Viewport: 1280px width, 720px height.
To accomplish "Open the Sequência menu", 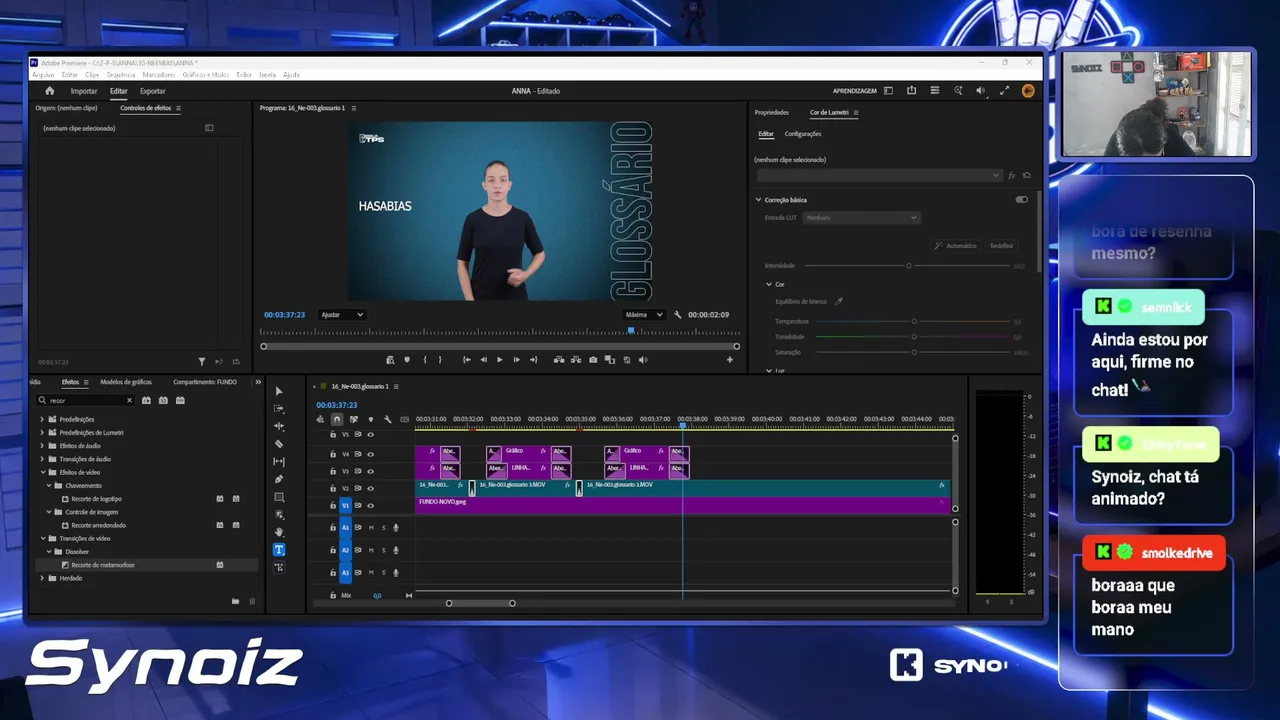I will tap(120, 75).
